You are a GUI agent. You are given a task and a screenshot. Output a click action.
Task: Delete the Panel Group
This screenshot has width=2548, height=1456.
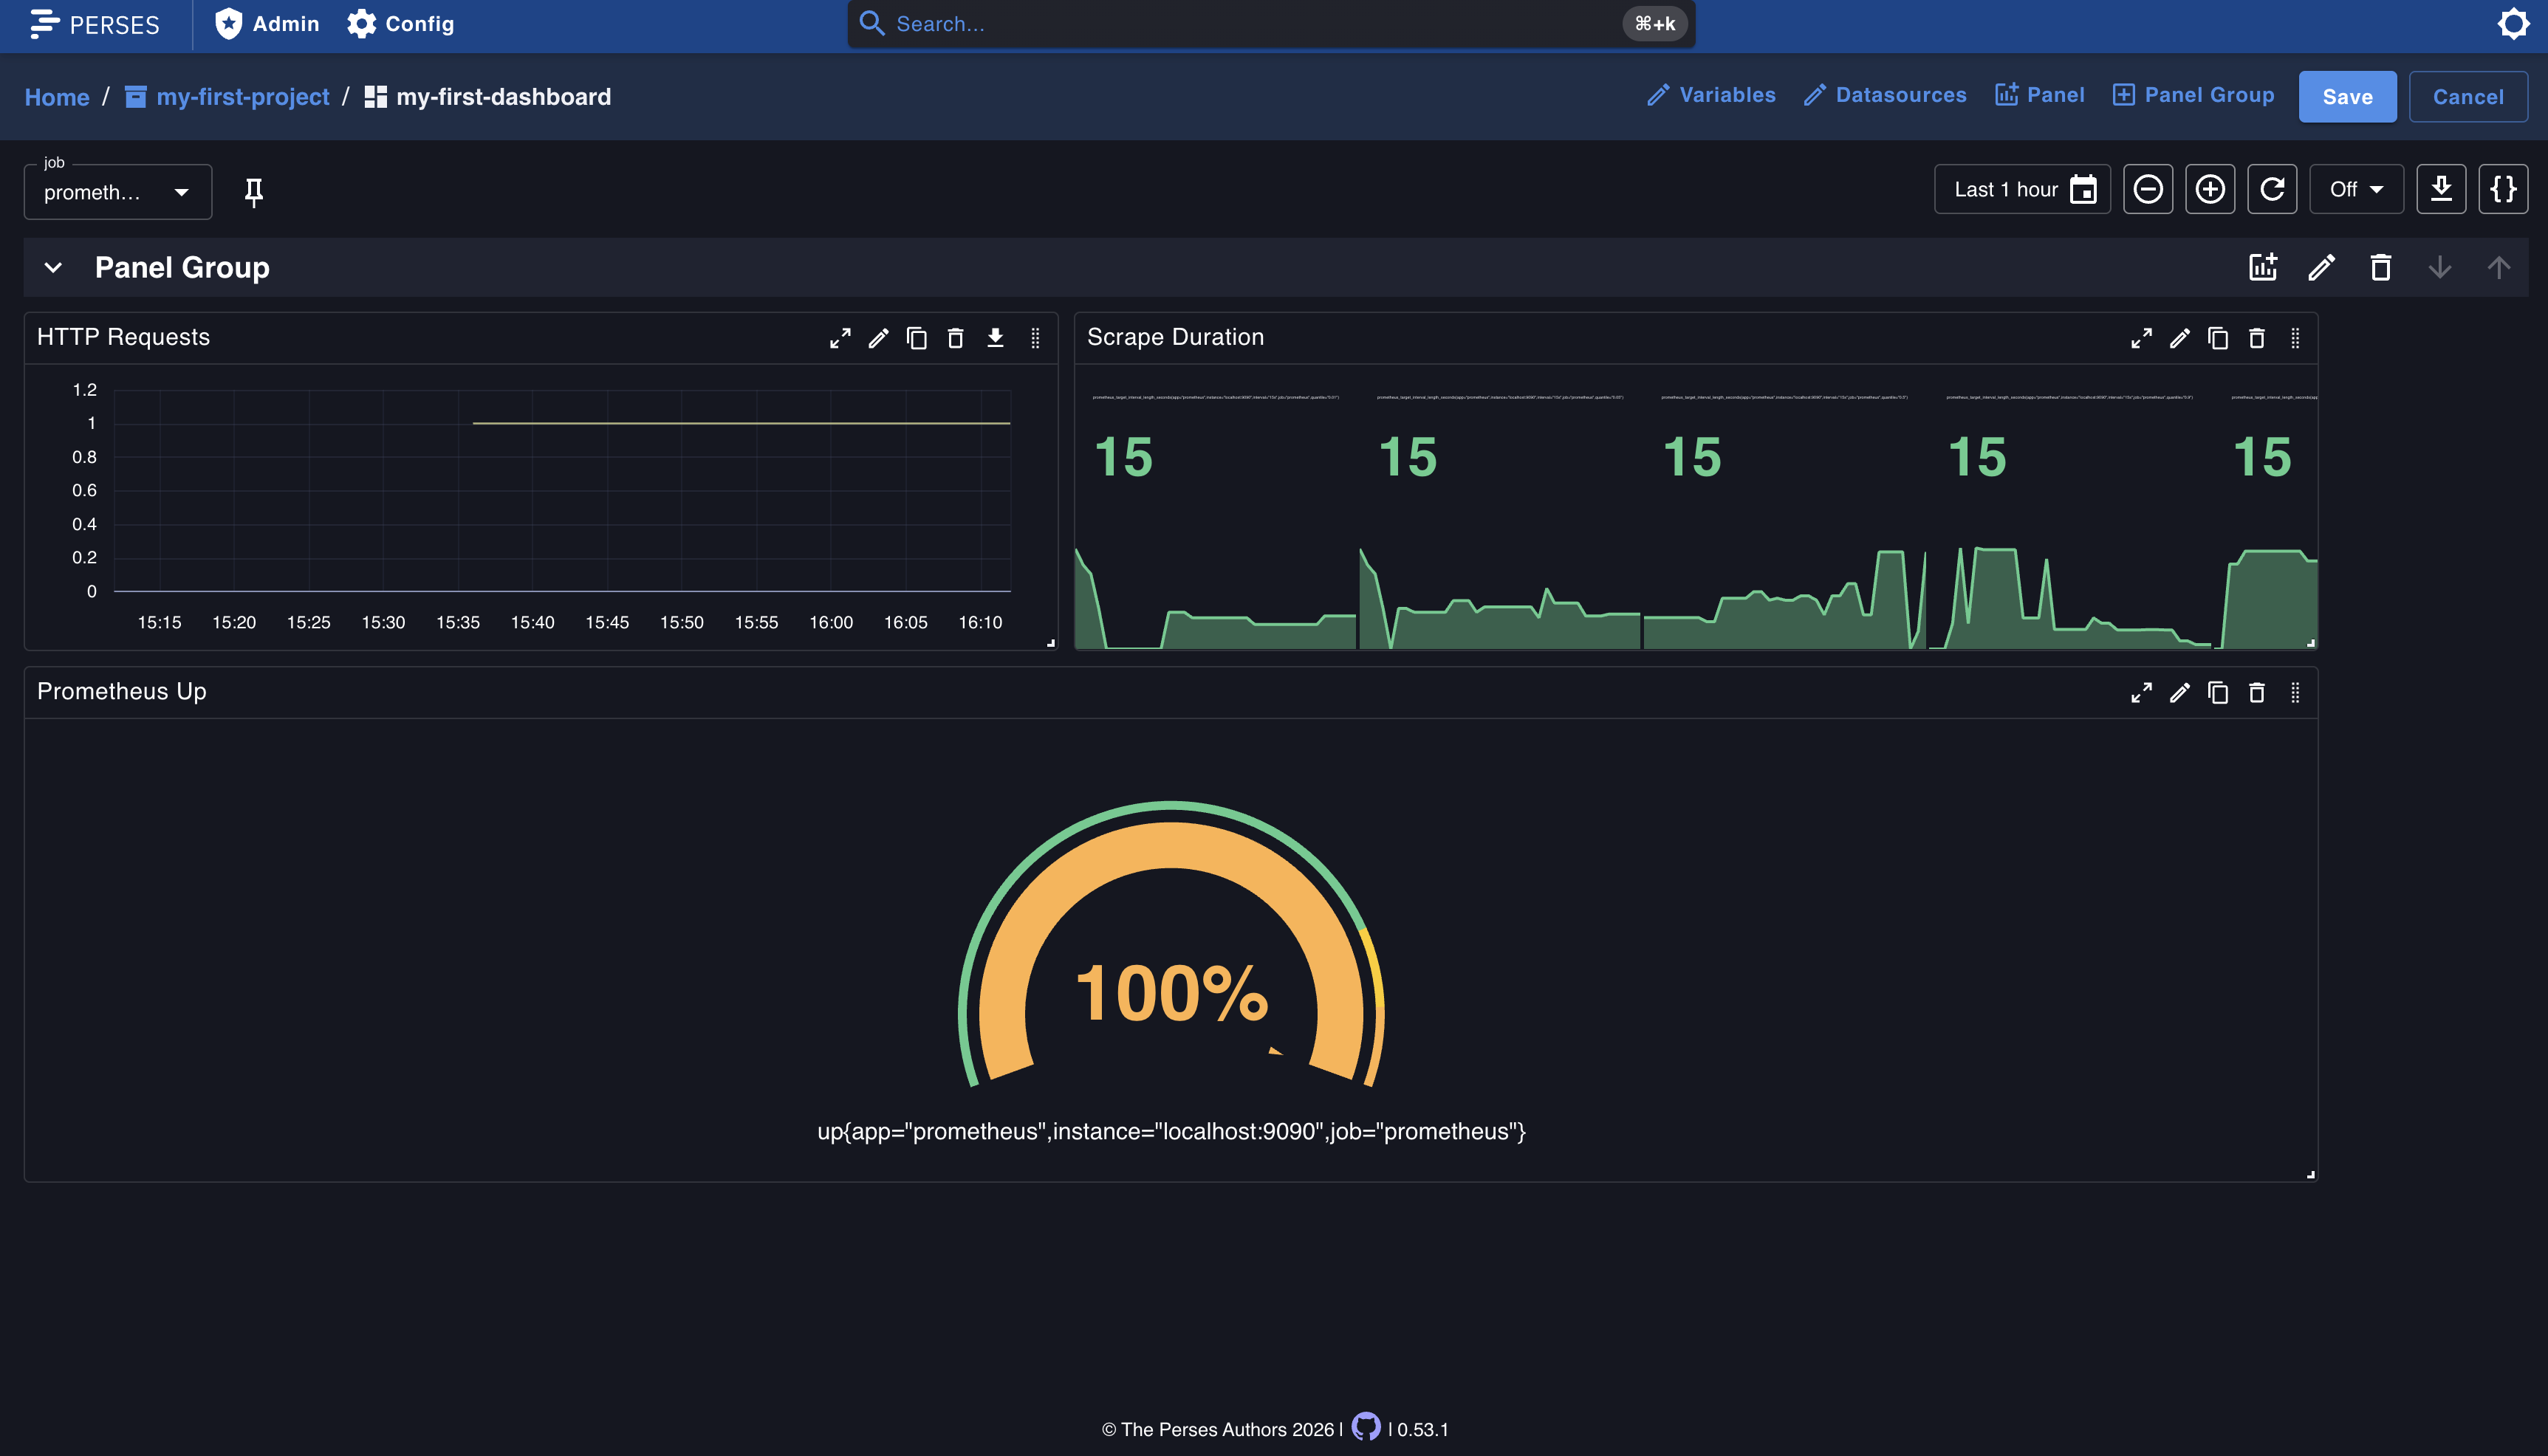(2381, 267)
